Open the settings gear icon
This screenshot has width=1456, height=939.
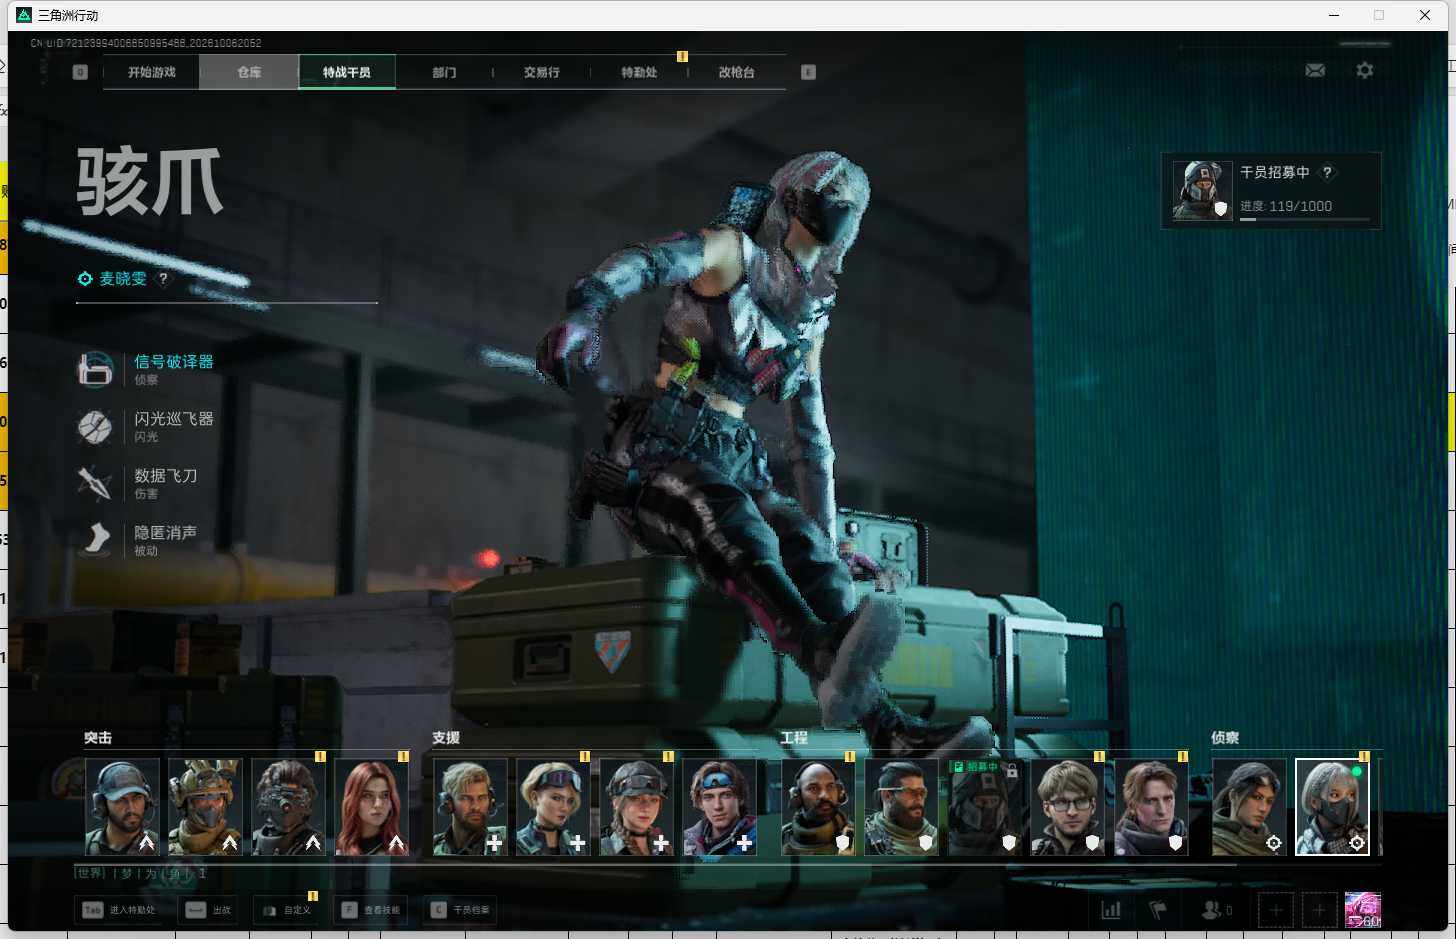pos(1364,70)
